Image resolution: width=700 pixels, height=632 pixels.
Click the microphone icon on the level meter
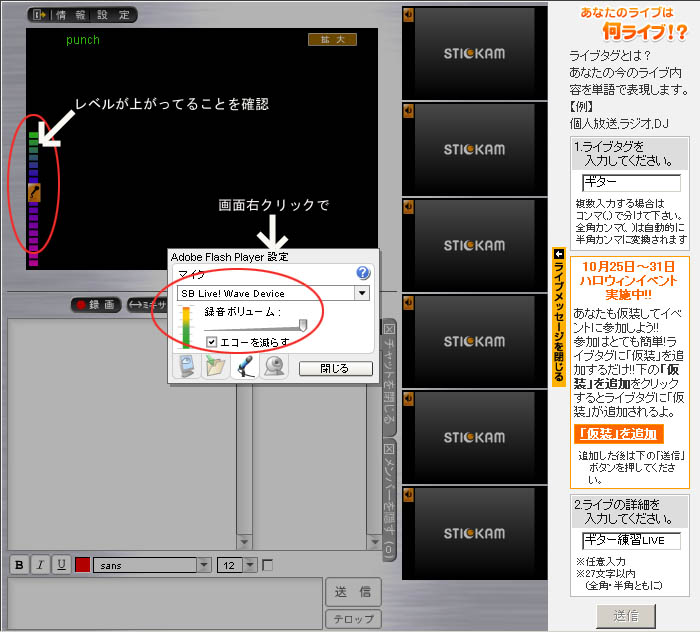coord(34,192)
